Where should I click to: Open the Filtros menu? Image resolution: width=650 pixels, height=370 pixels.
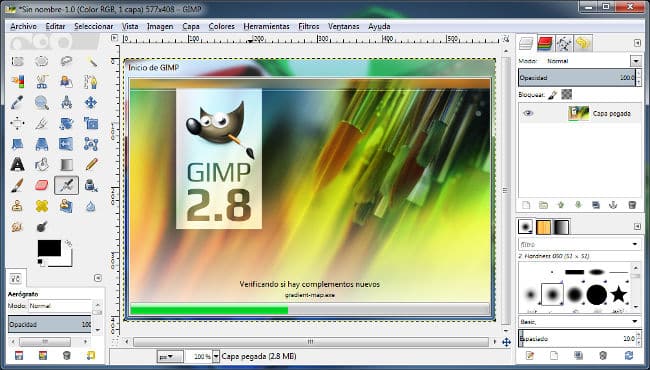pyautogui.click(x=308, y=27)
